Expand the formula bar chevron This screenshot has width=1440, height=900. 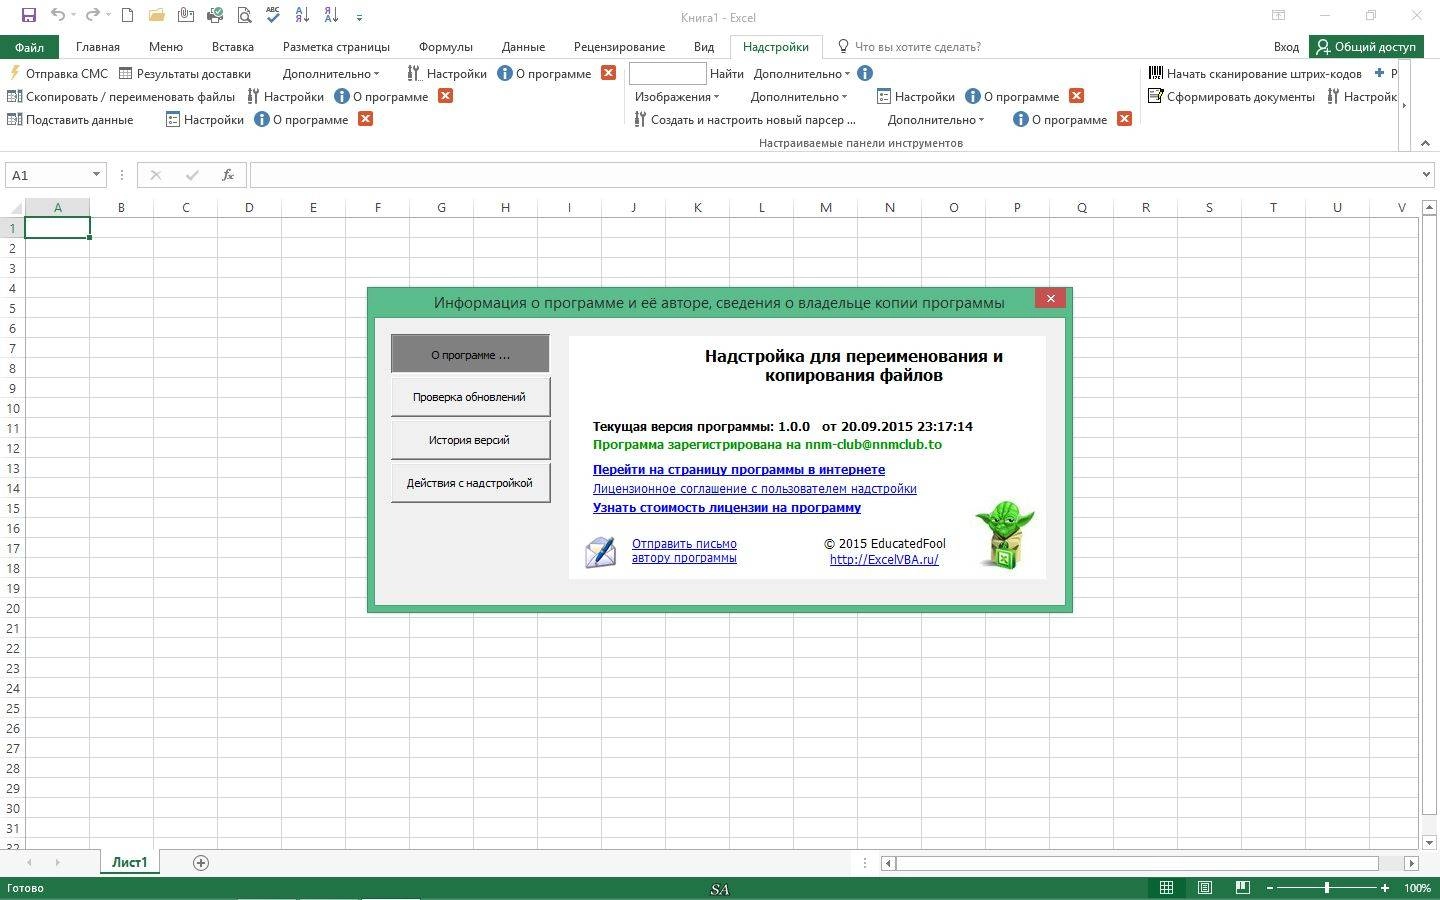[x=1426, y=174]
